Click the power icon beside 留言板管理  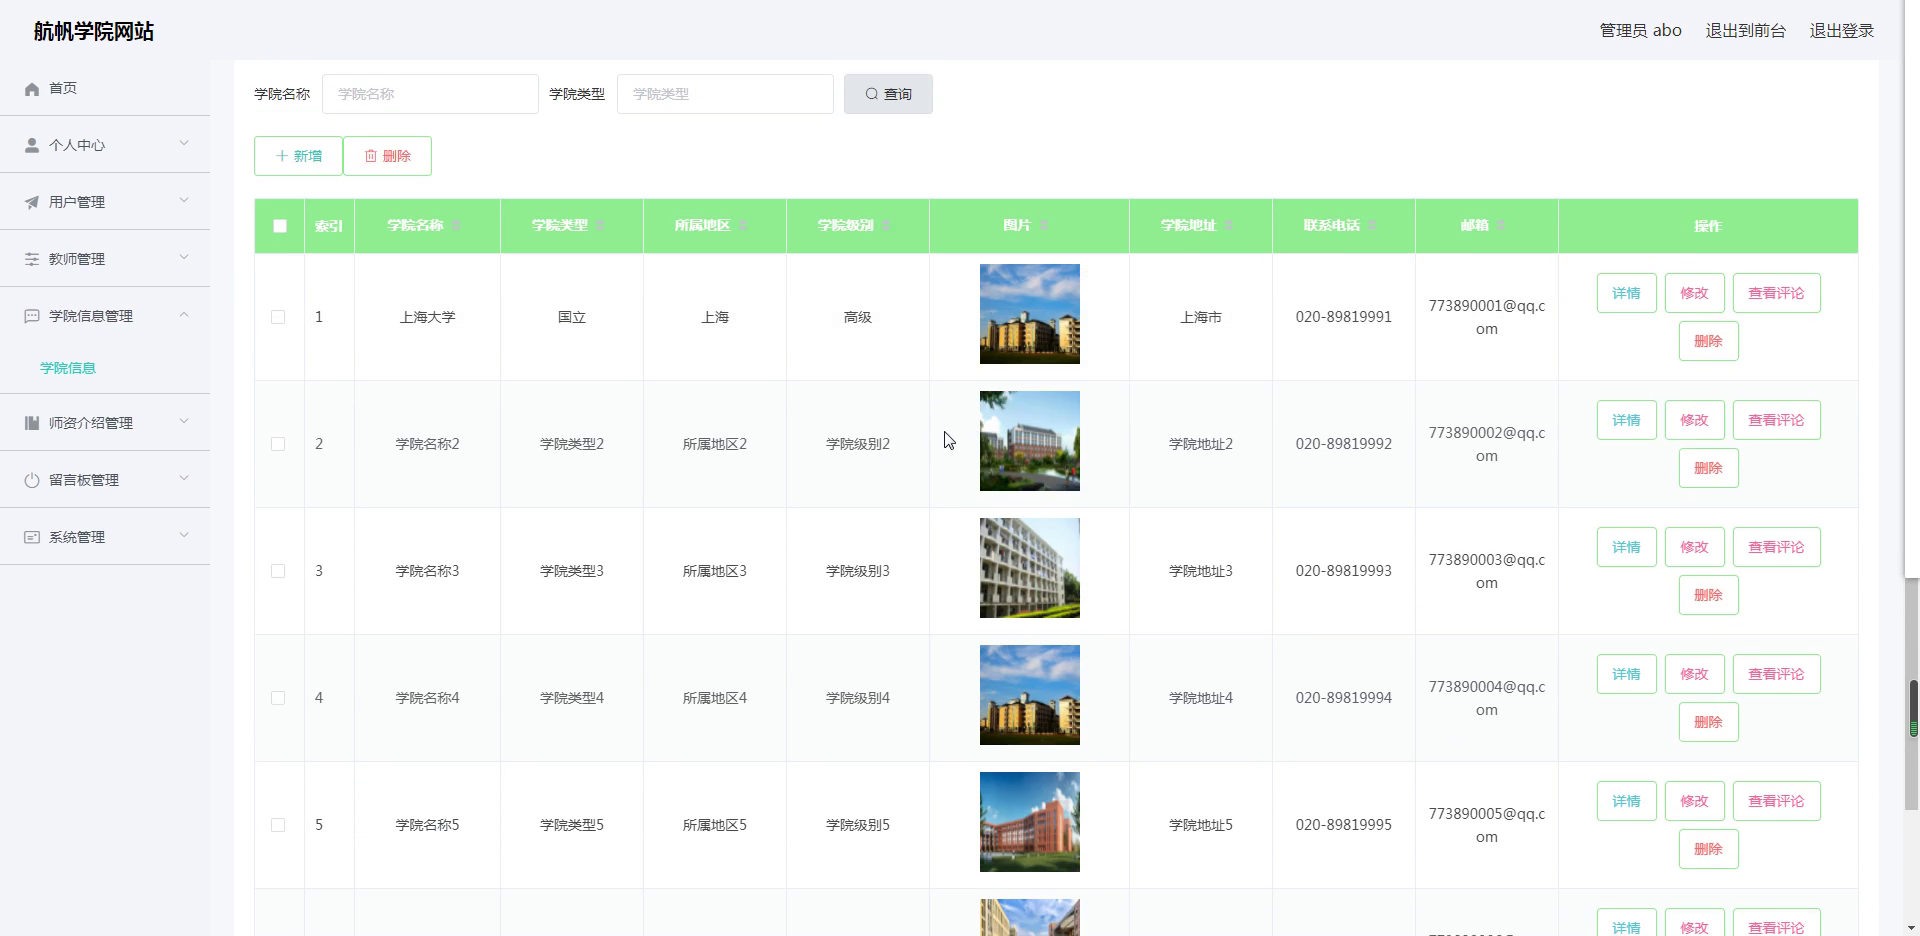(x=32, y=480)
